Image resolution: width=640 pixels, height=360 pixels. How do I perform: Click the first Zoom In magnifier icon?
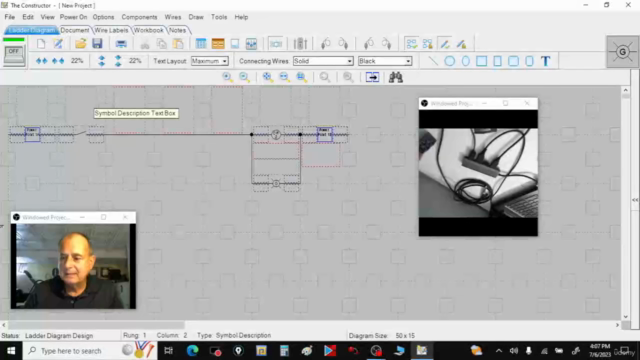[x=227, y=77]
